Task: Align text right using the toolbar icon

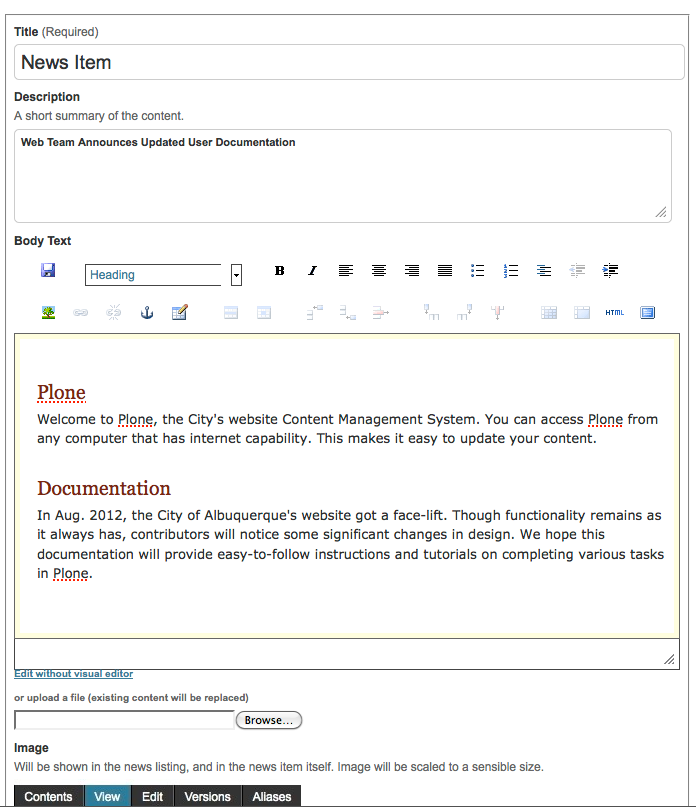Action: click(x=412, y=271)
